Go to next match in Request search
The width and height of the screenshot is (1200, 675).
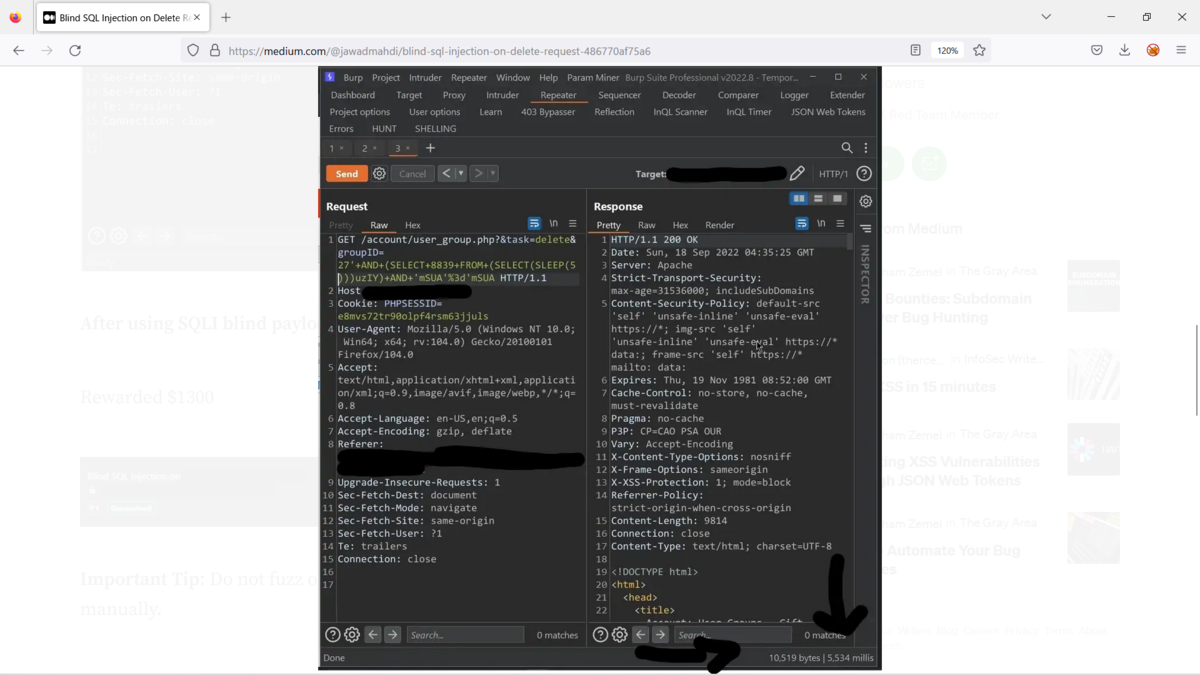pyautogui.click(x=393, y=634)
